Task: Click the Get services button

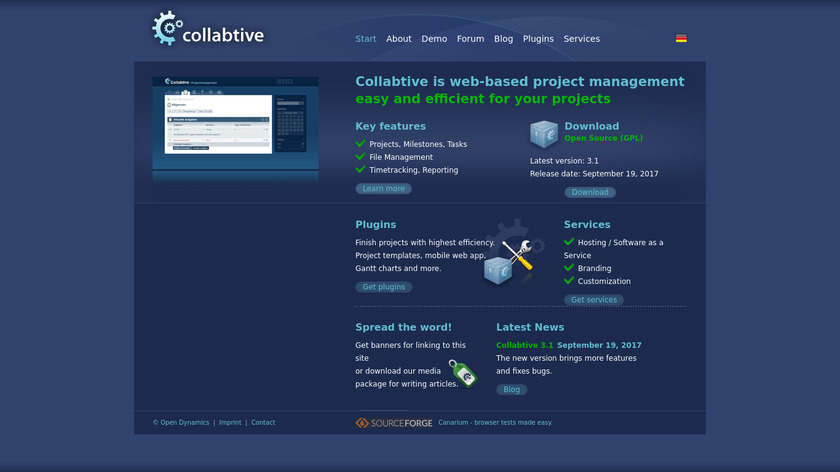Action: click(594, 300)
